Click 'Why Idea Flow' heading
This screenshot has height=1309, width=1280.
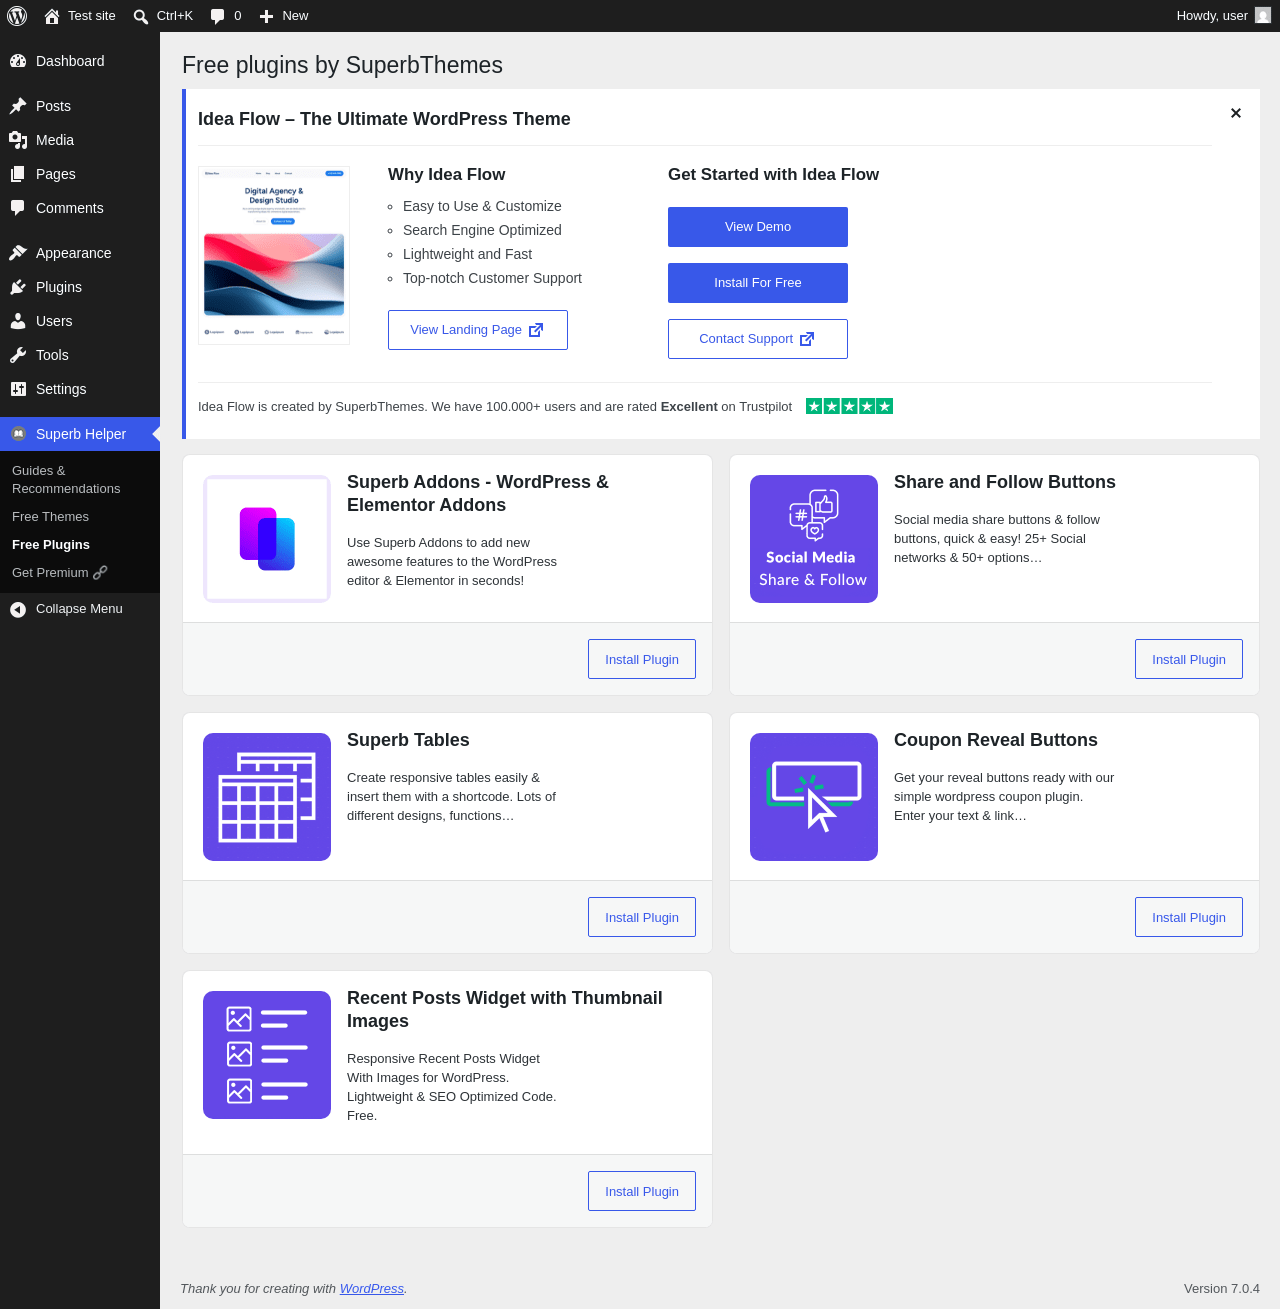[x=446, y=174]
